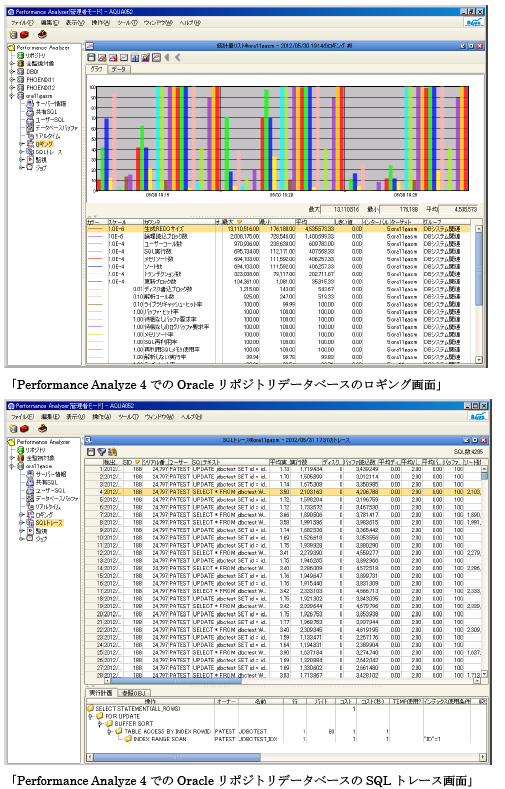Click the SELECT STATEMENT folder icon in the execution plan
The height and width of the screenshot is (789, 505).
click(91, 708)
